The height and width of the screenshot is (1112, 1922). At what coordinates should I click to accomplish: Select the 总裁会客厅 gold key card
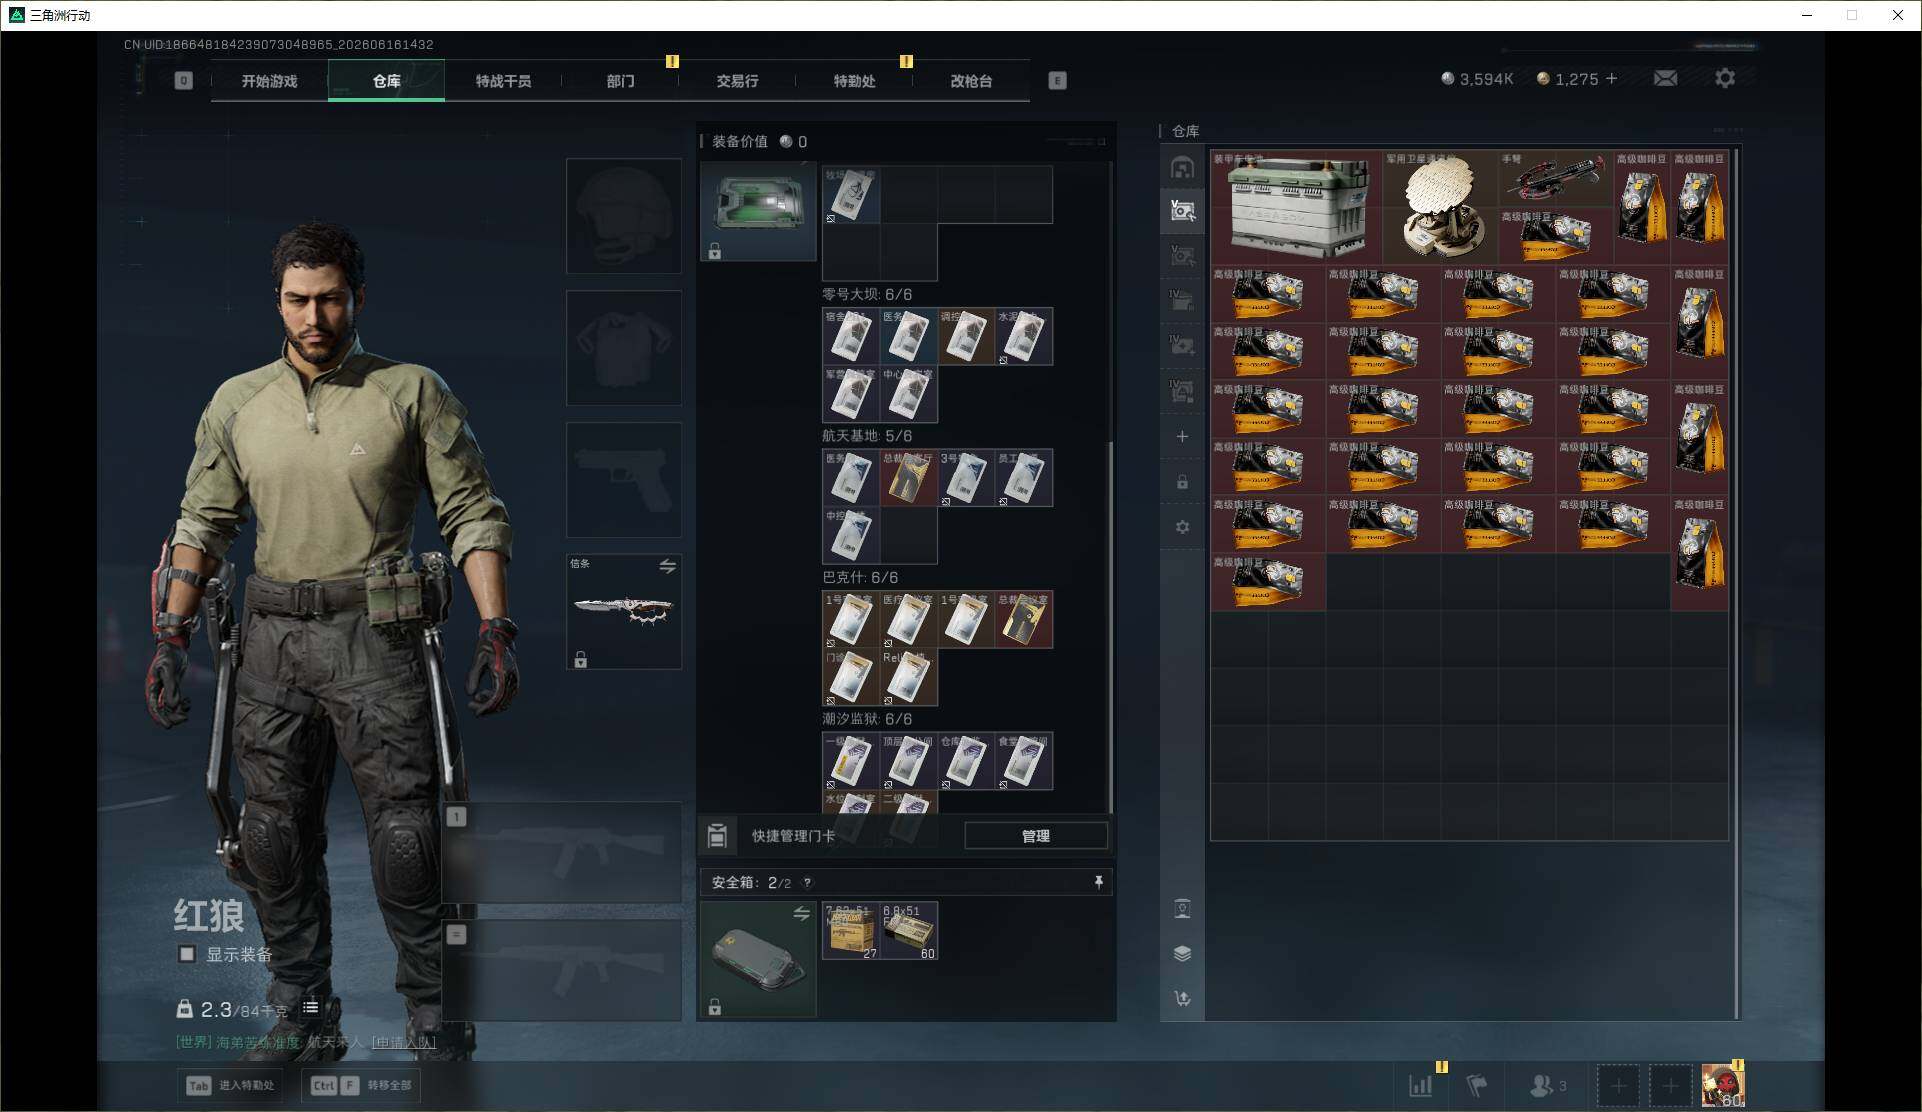[908, 478]
